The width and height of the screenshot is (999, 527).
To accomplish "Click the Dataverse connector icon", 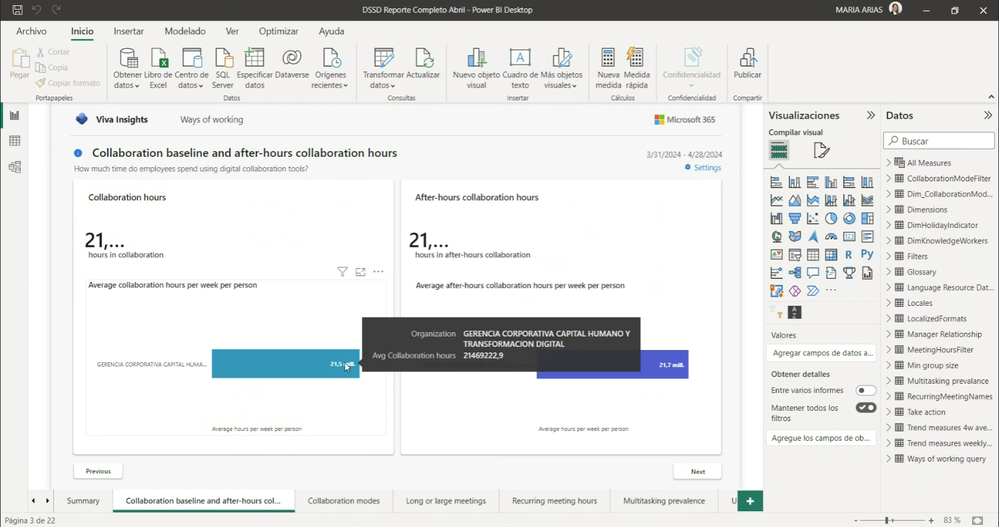I will click(292, 58).
